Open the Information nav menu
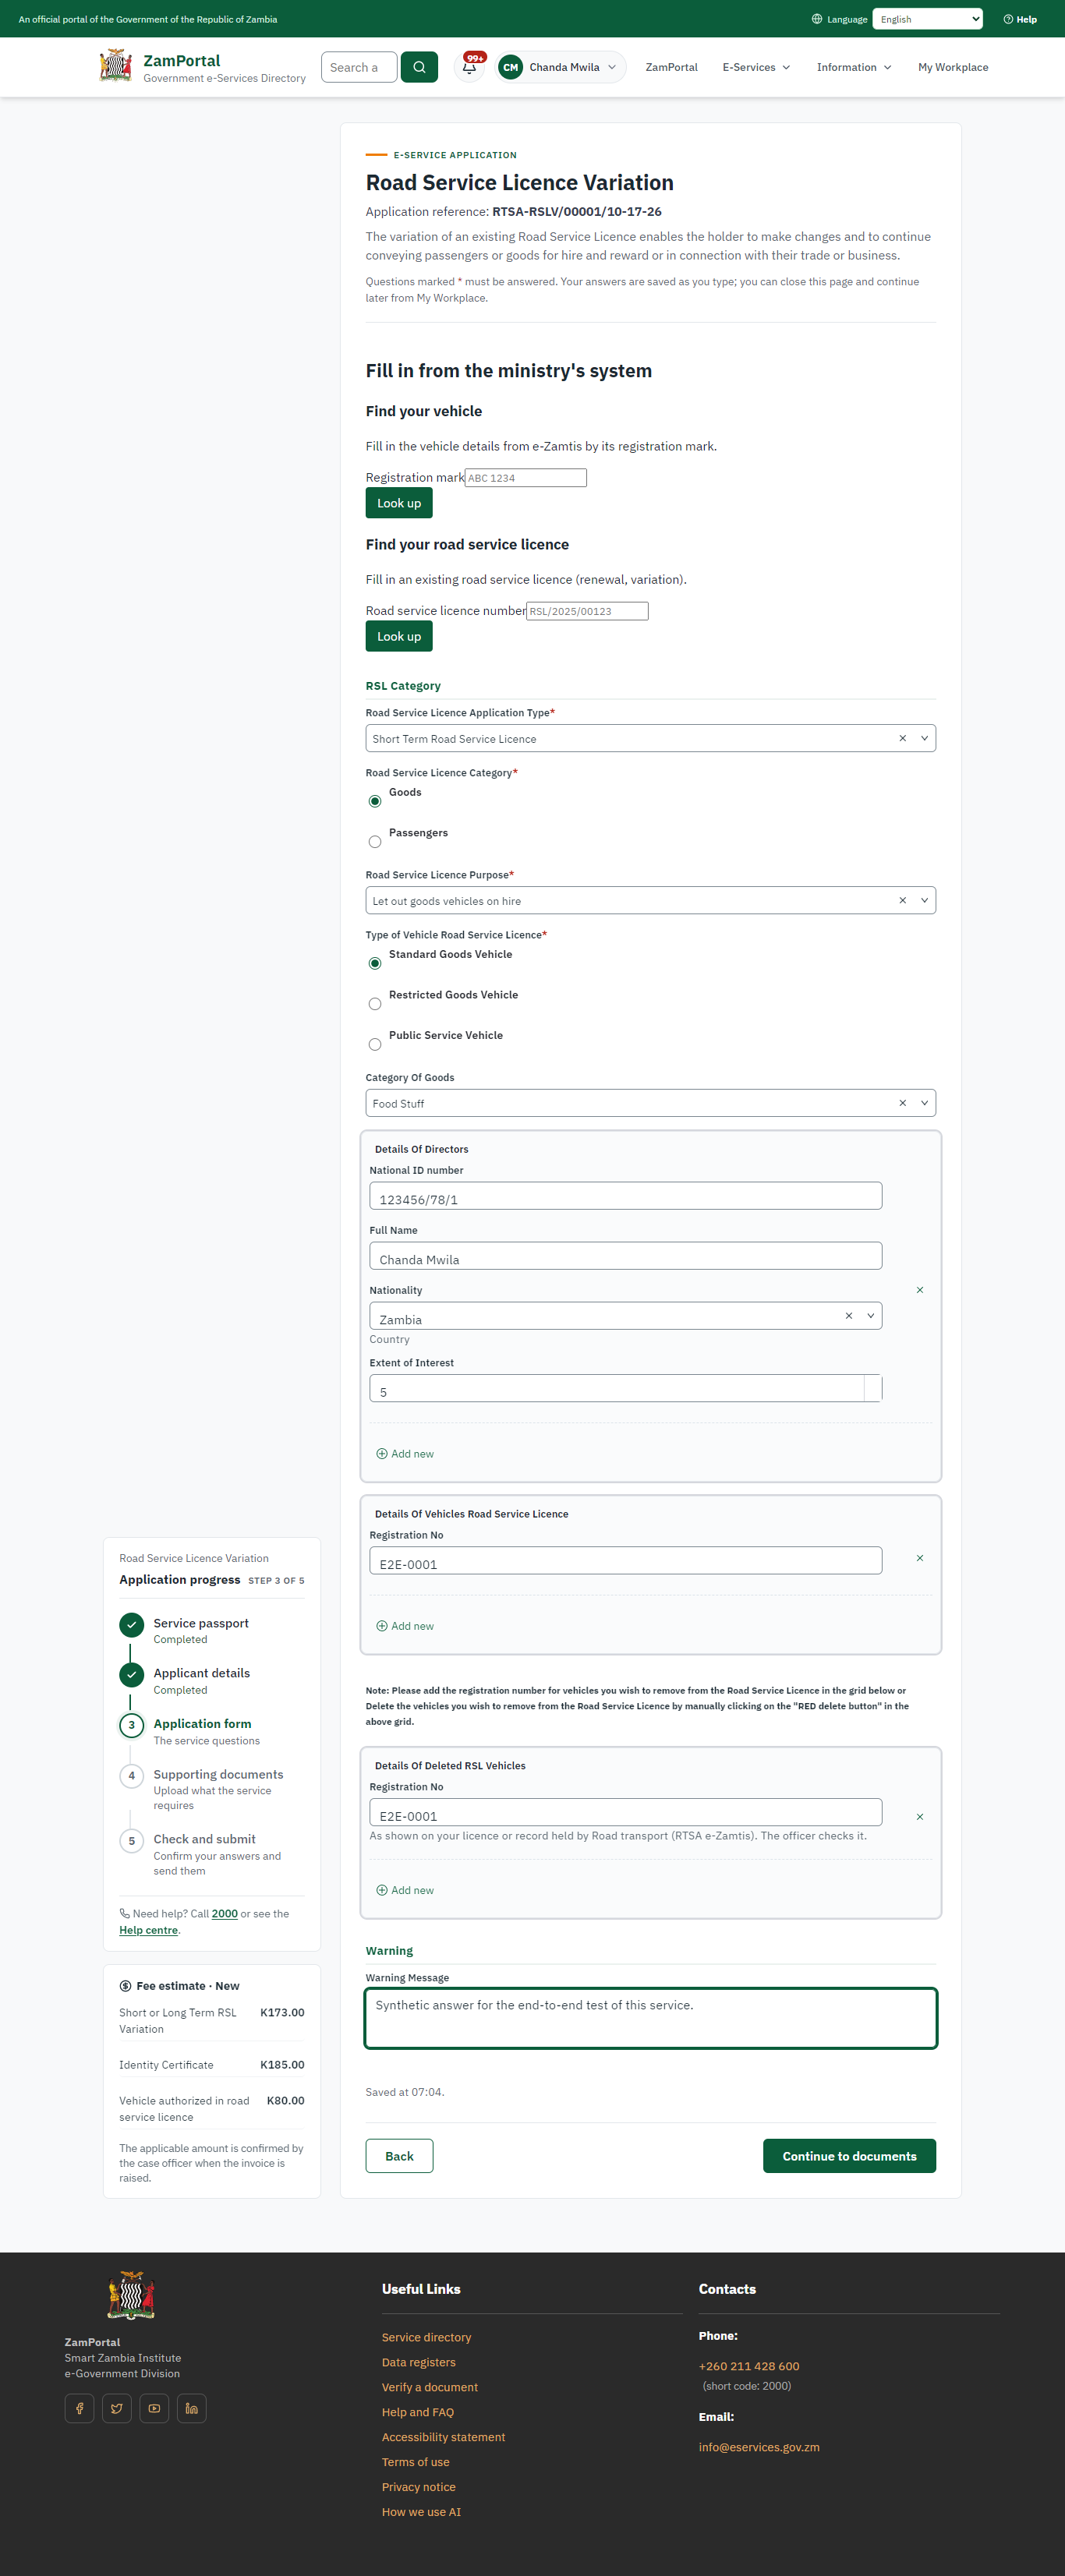Screen dimensions: 1065x2576 pyautogui.click(x=854, y=67)
